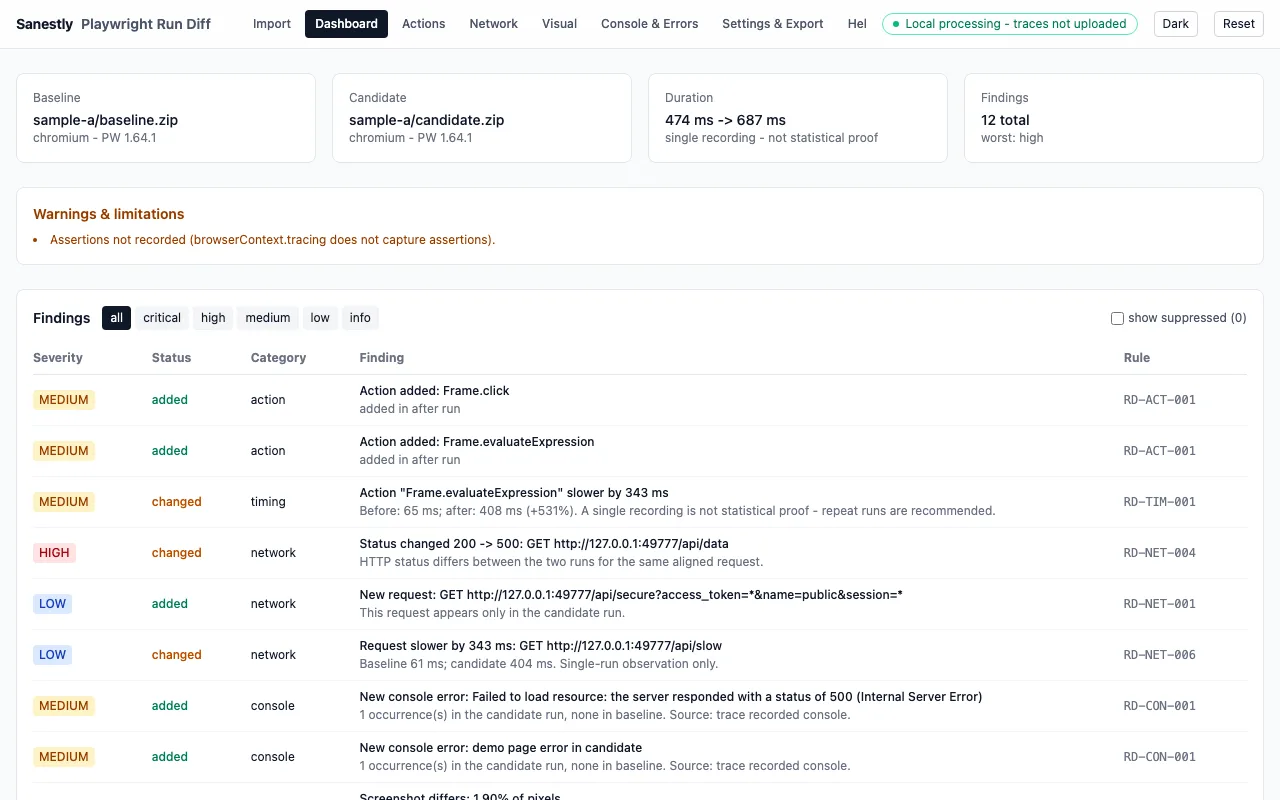
Task: Switch to the Actions tab
Action: click(424, 24)
